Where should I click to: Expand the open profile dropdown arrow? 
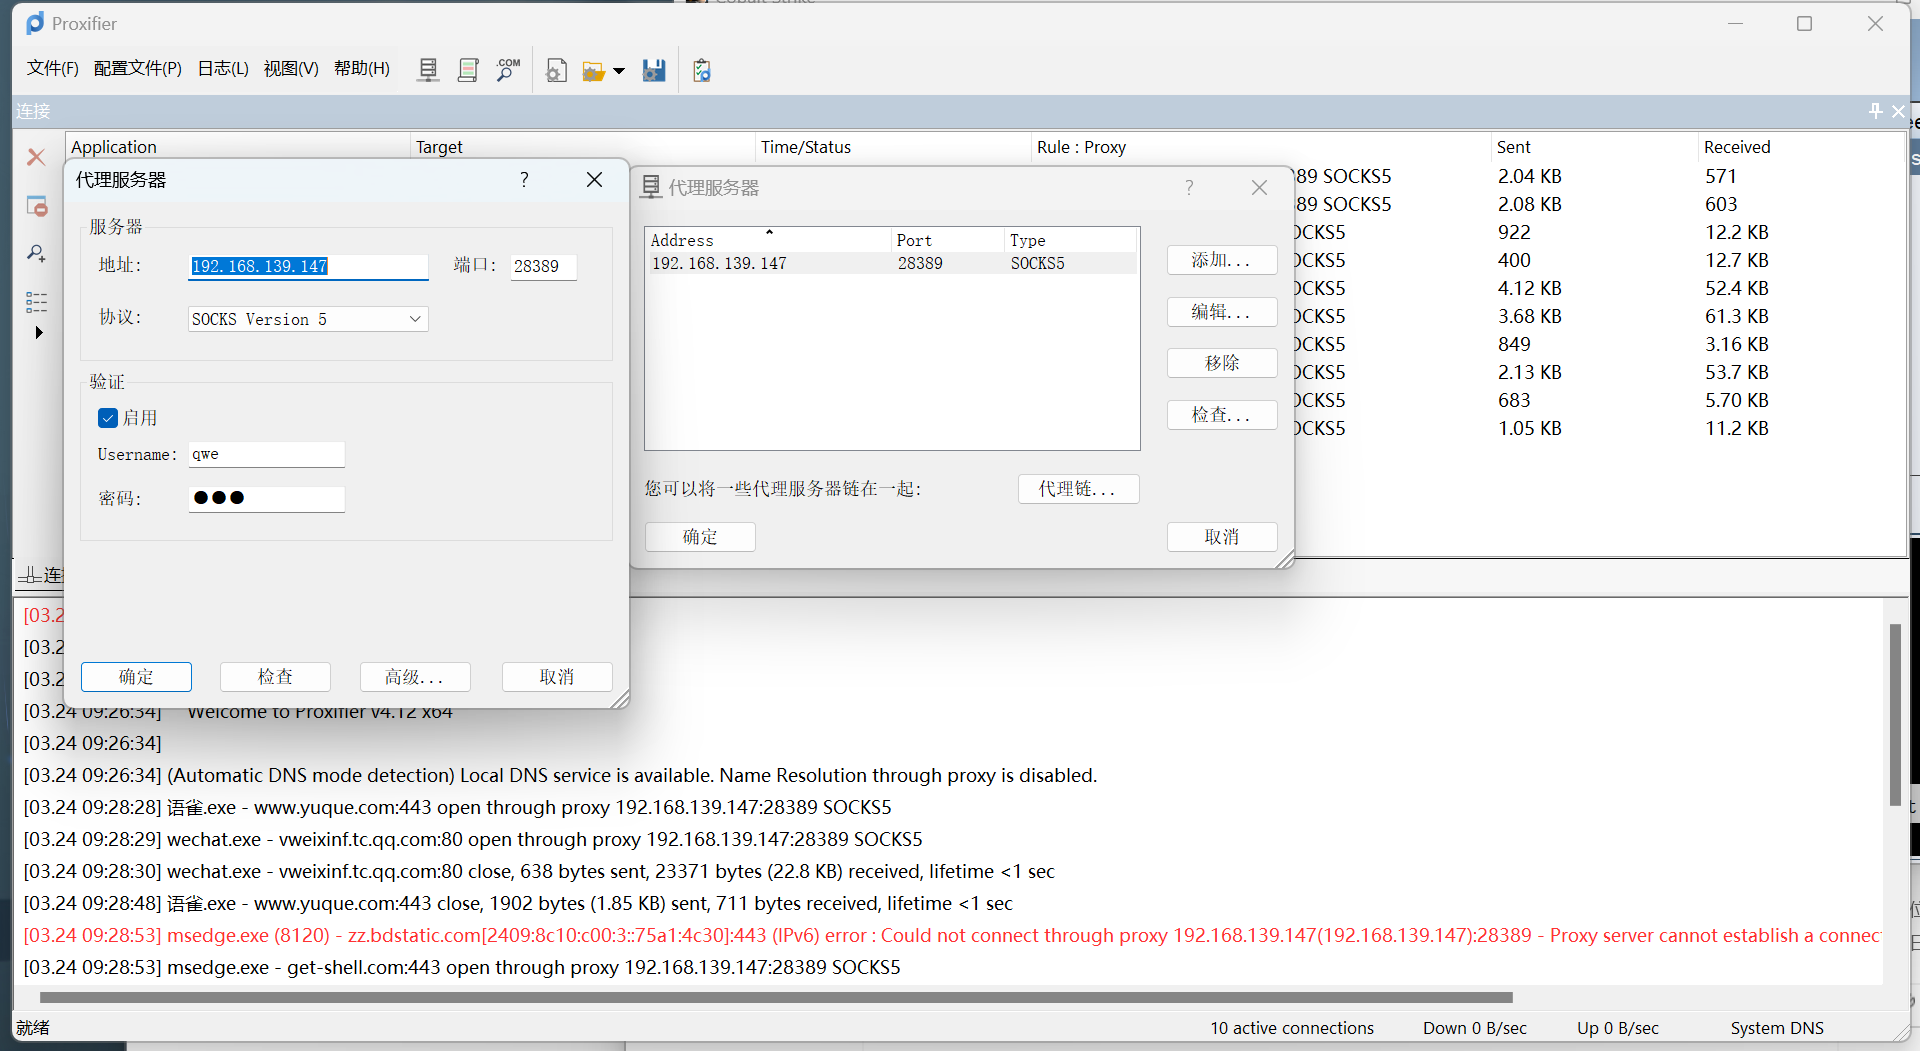coord(619,71)
